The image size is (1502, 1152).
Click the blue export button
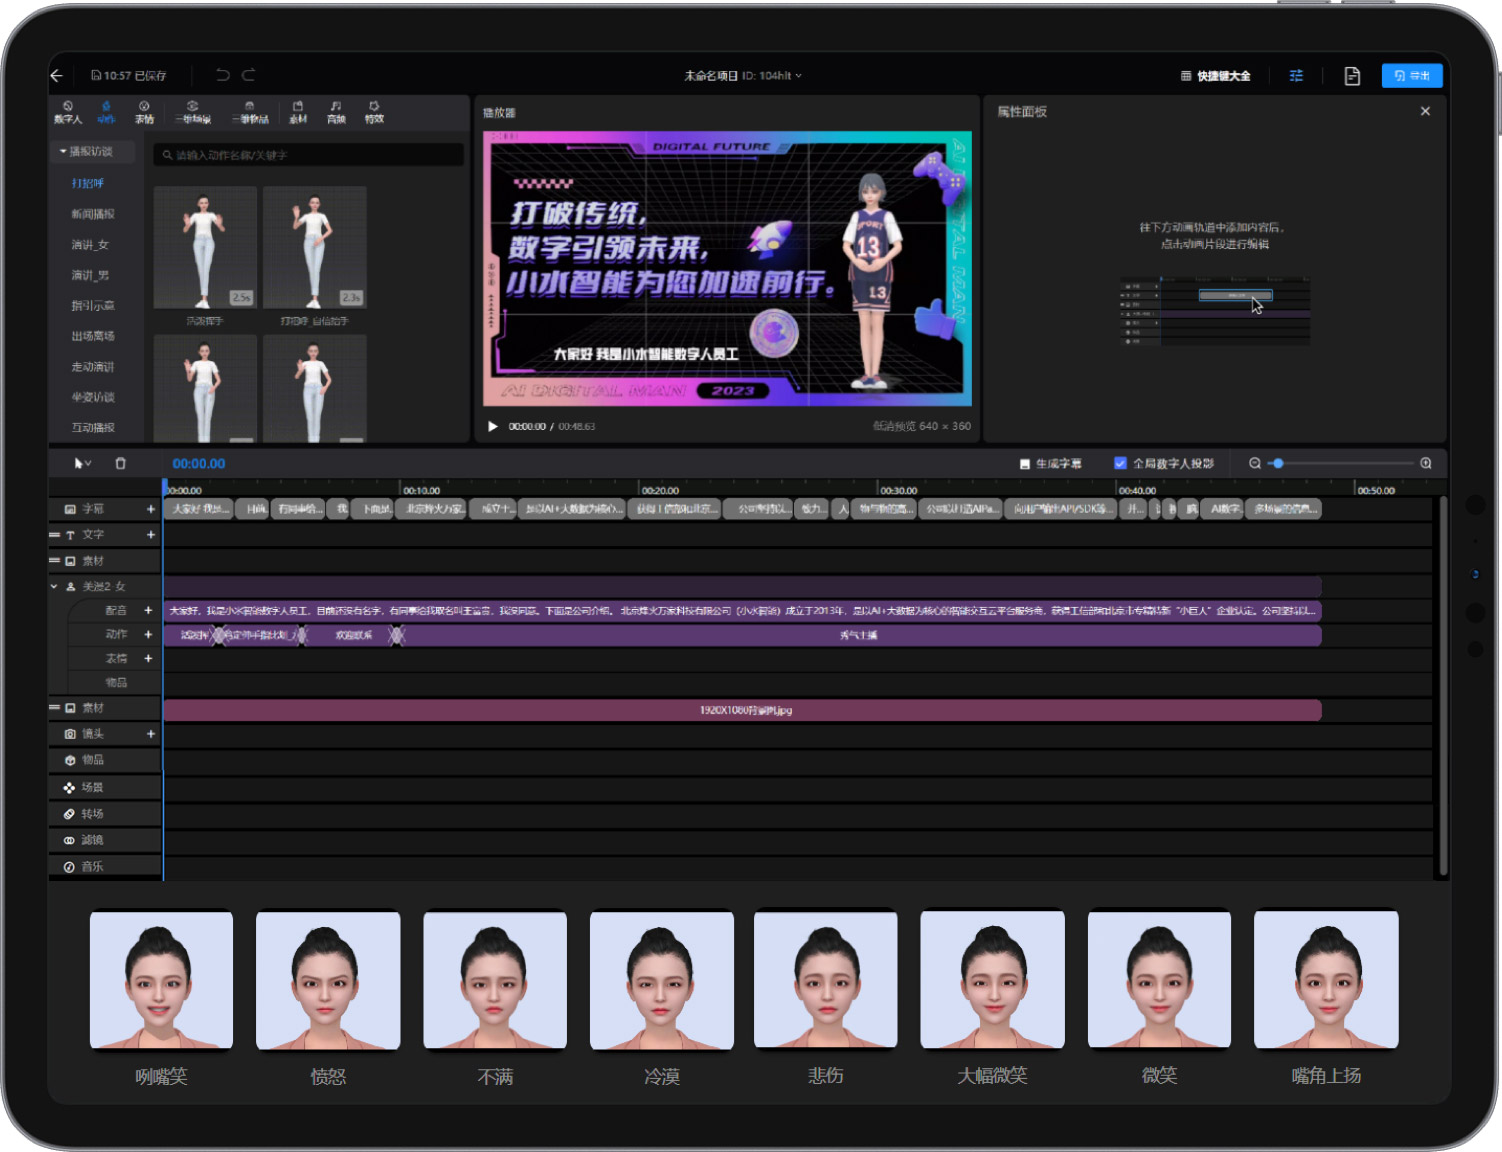1411,76
